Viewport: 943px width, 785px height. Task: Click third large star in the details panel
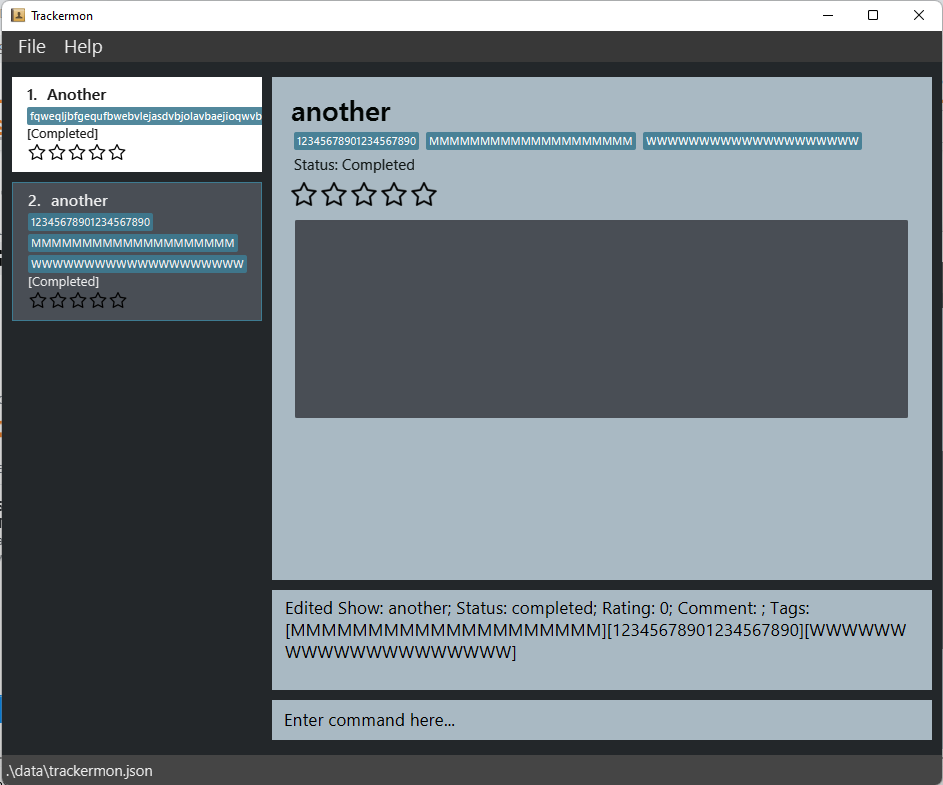pos(364,194)
